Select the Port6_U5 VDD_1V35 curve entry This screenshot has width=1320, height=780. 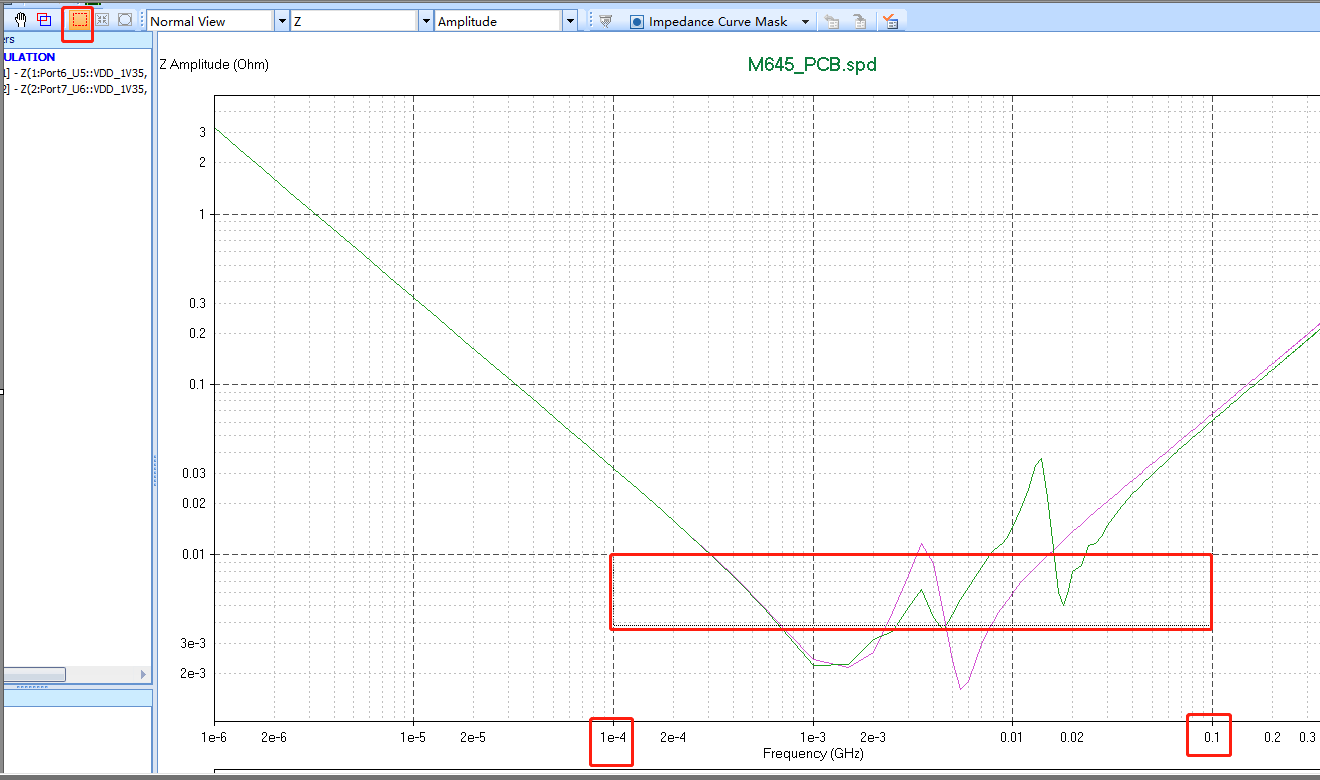coord(75,73)
